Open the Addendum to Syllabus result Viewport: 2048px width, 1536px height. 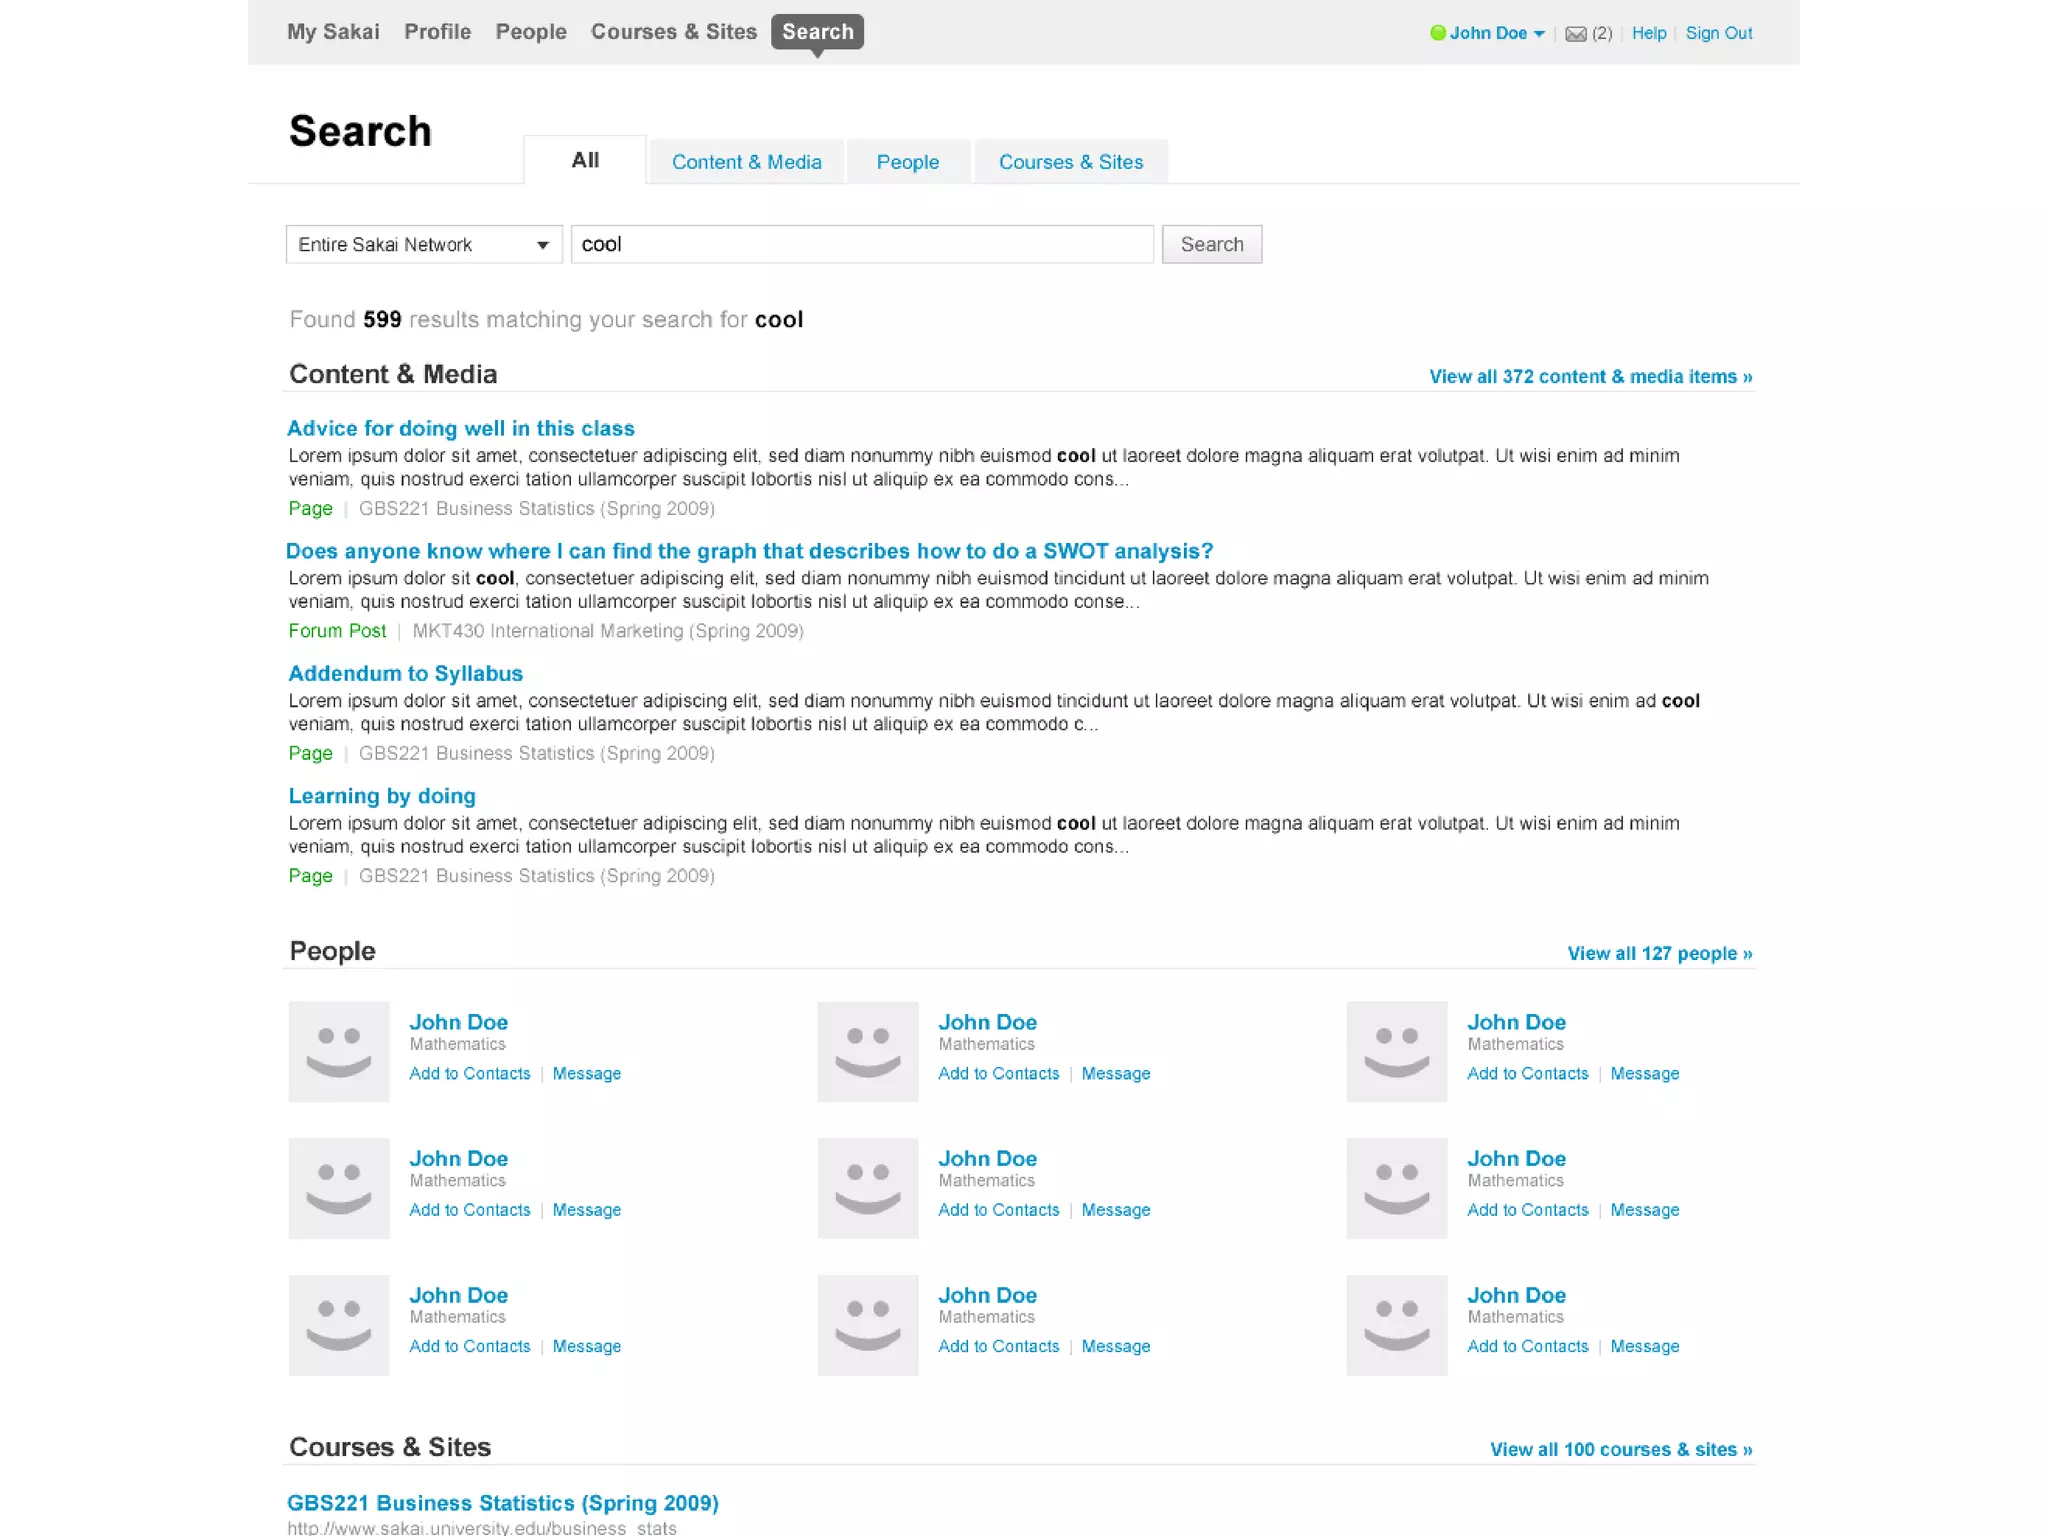pos(405,674)
